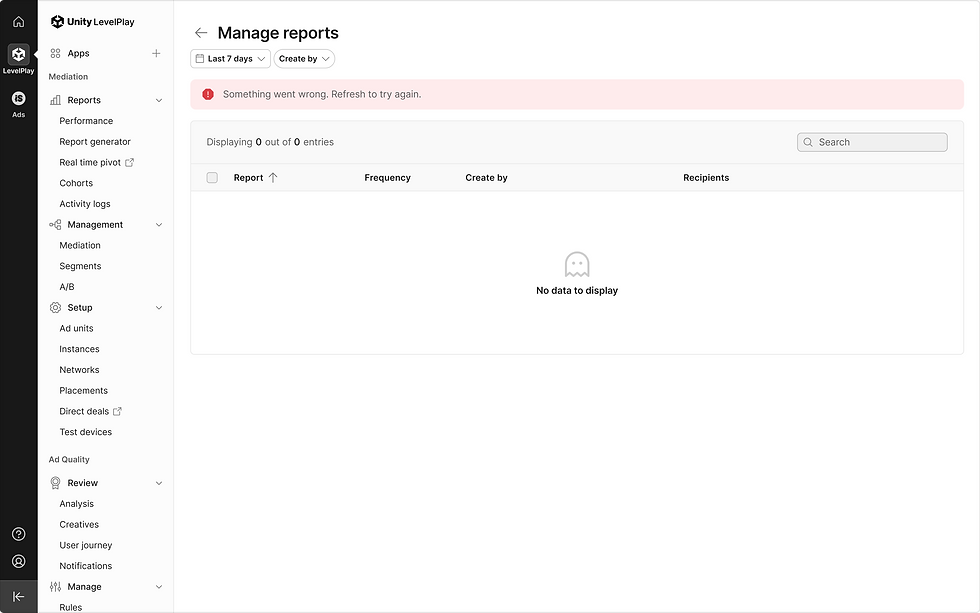Open Creatives under Review
The height and width of the screenshot is (613, 980).
[x=79, y=524]
